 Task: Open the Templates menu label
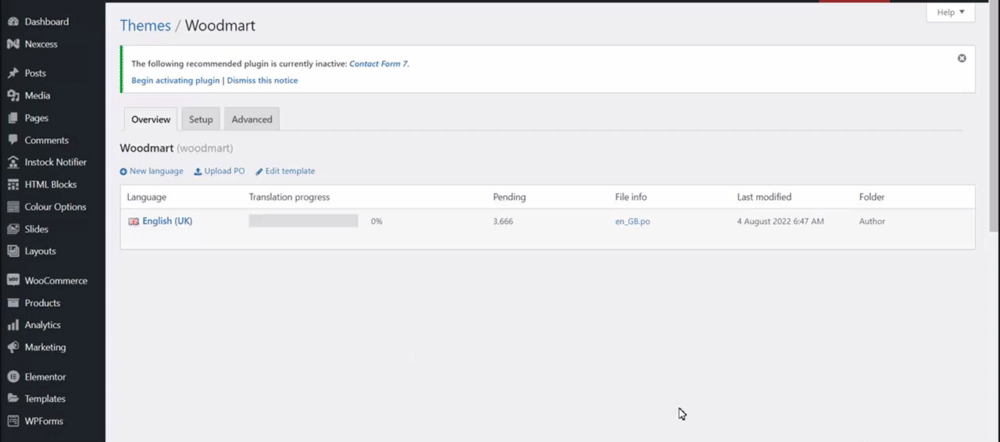(x=45, y=399)
